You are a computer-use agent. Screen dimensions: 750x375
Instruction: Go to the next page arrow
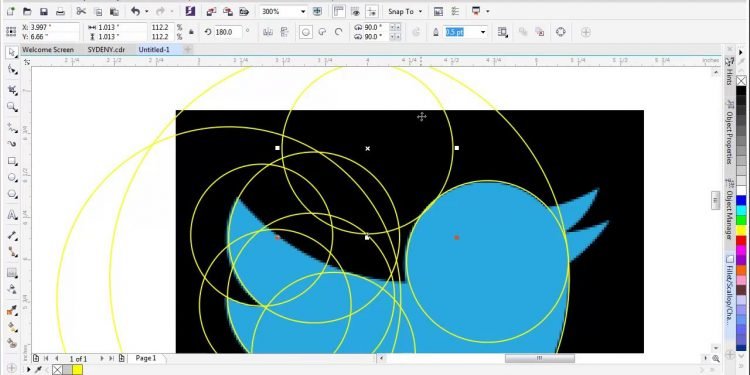pos(102,358)
